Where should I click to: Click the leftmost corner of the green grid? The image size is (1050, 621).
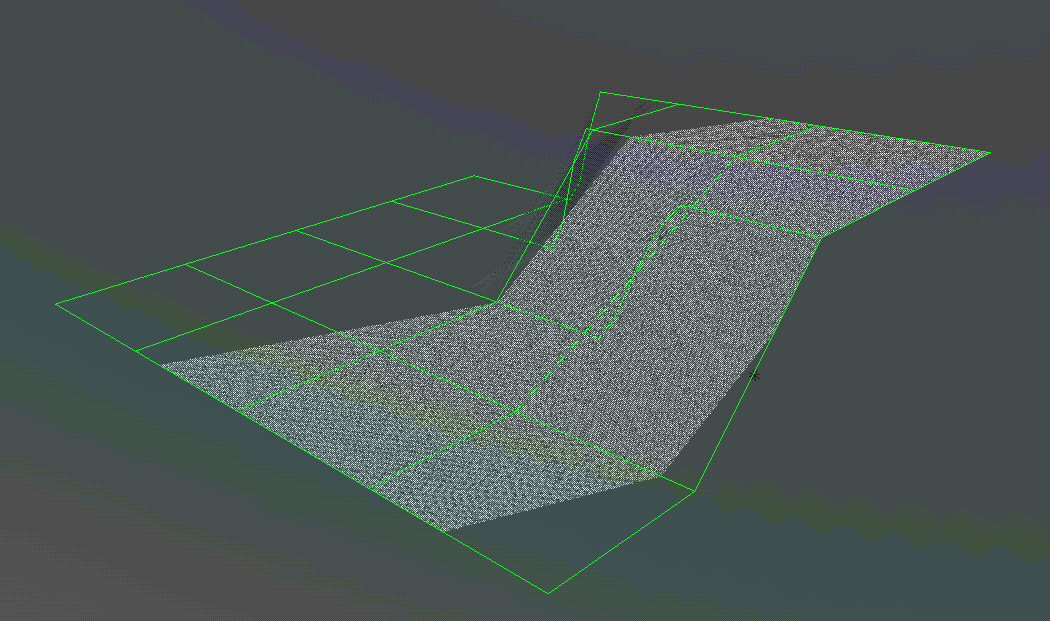point(57,303)
